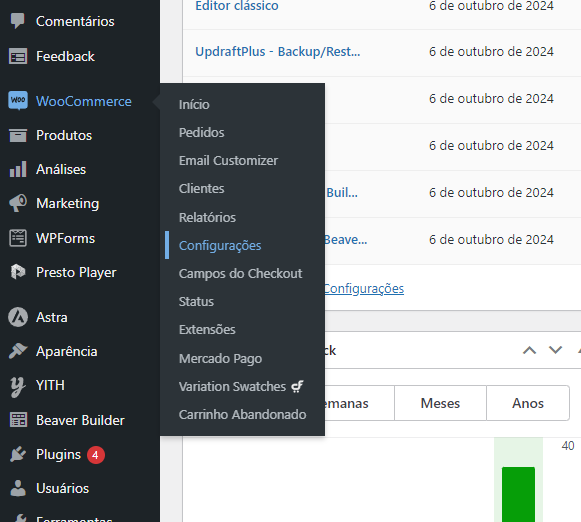
Task: Open Configurações in WooCommerce submenu
Action: pyautogui.click(x=220, y=245)
